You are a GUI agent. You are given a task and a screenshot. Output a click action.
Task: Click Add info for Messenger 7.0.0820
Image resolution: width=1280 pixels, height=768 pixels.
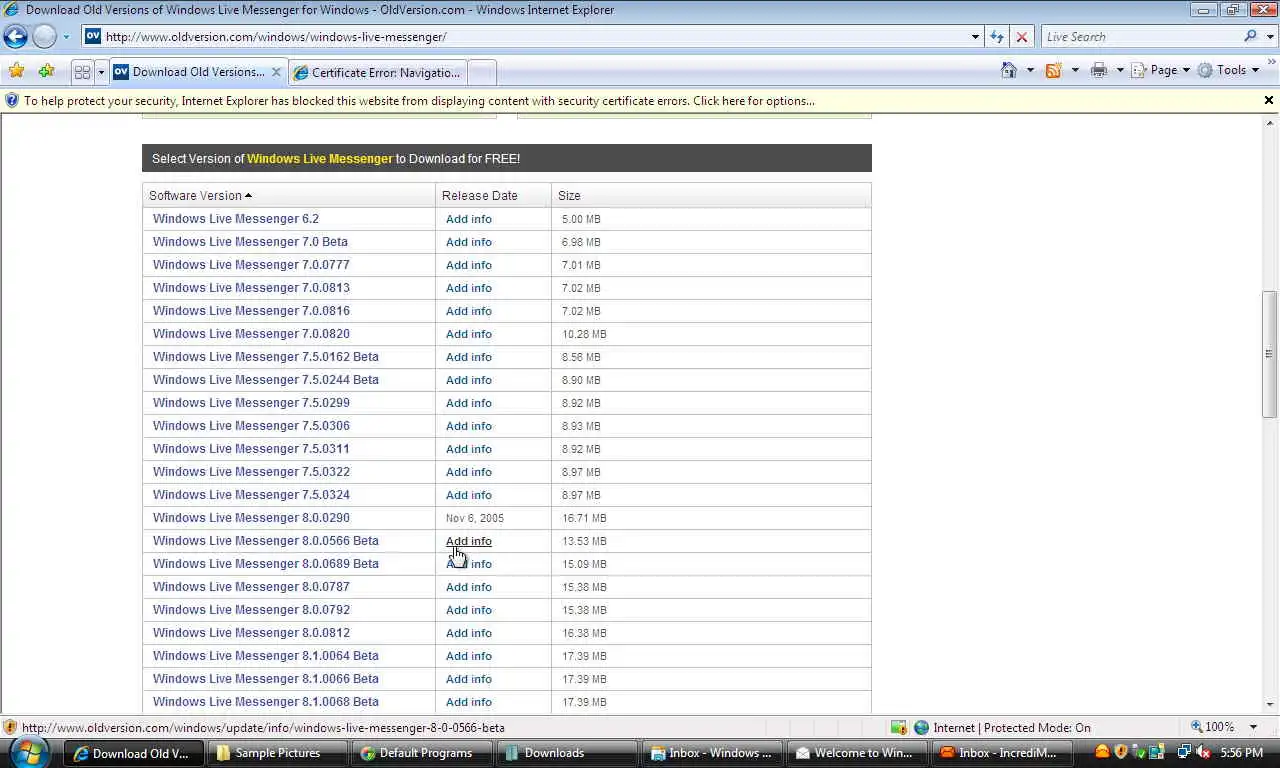(469, 334)
